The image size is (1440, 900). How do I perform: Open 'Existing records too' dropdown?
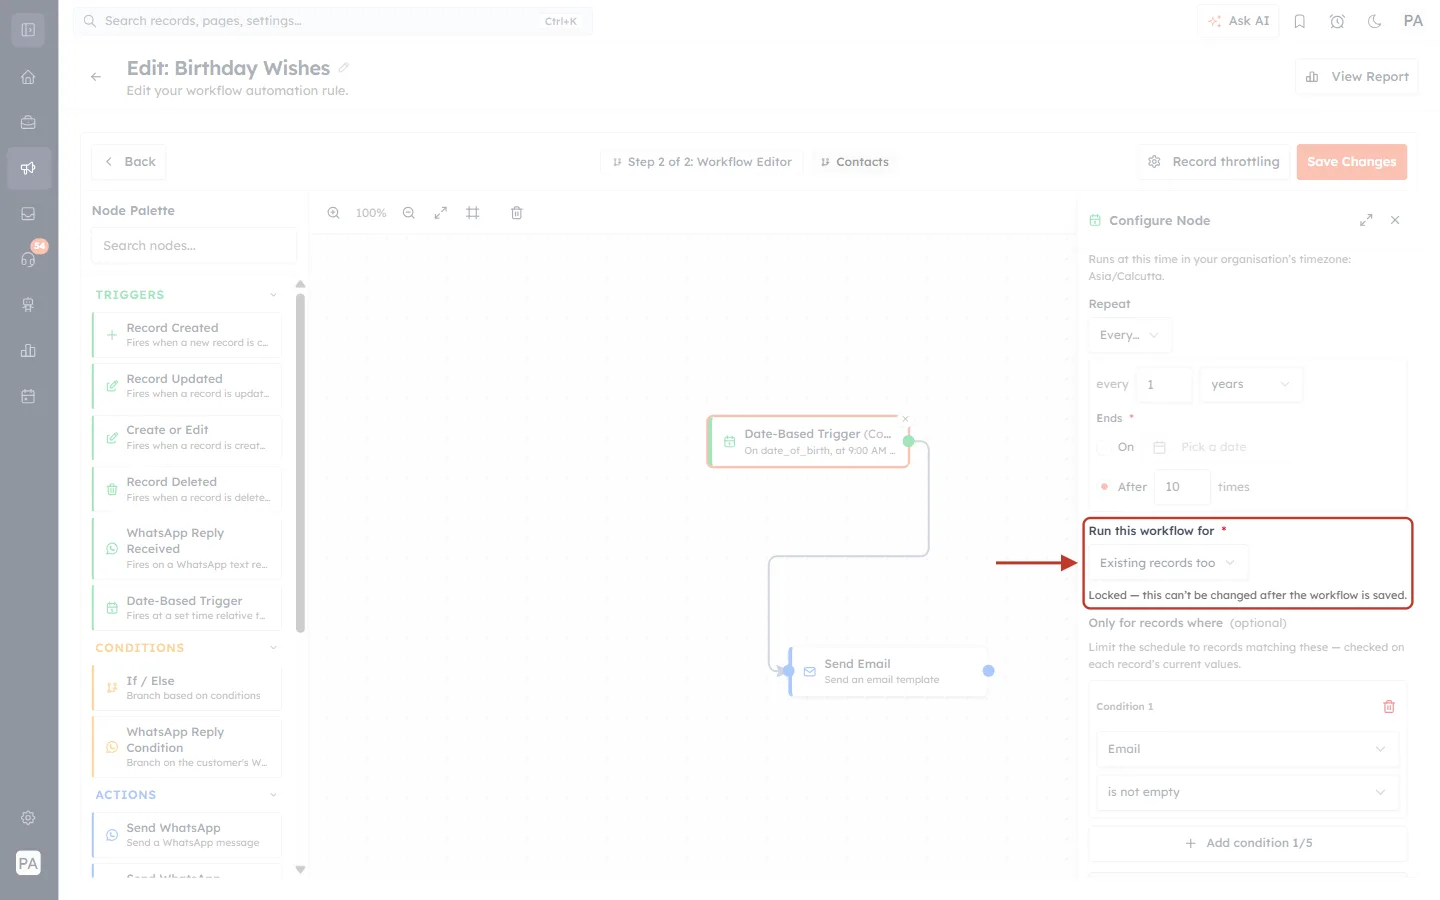[x=1168, y=563]
